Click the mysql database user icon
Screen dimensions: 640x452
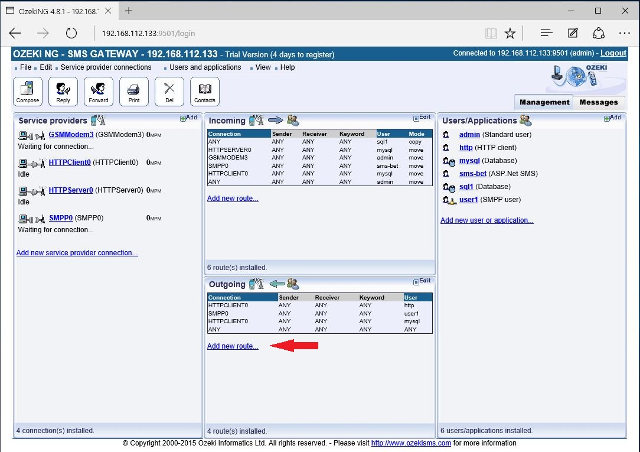449,161
